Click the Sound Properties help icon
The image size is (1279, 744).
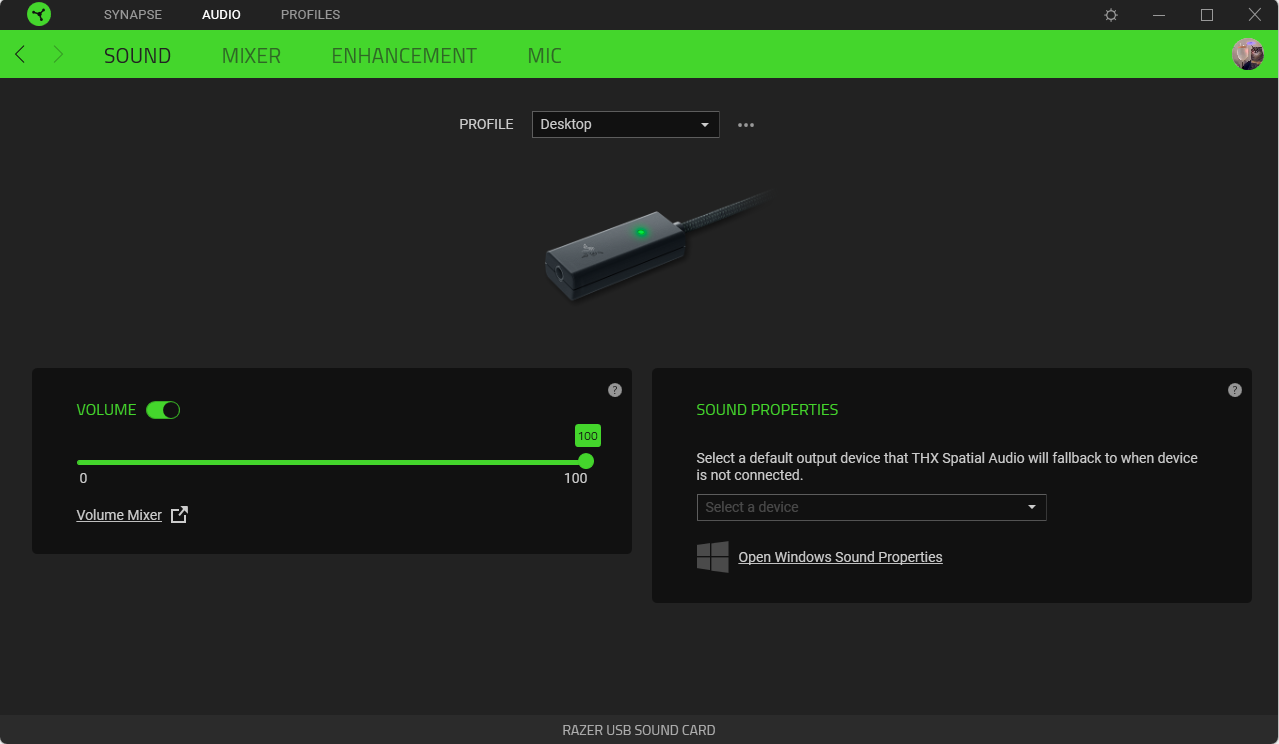point(1235,390)
